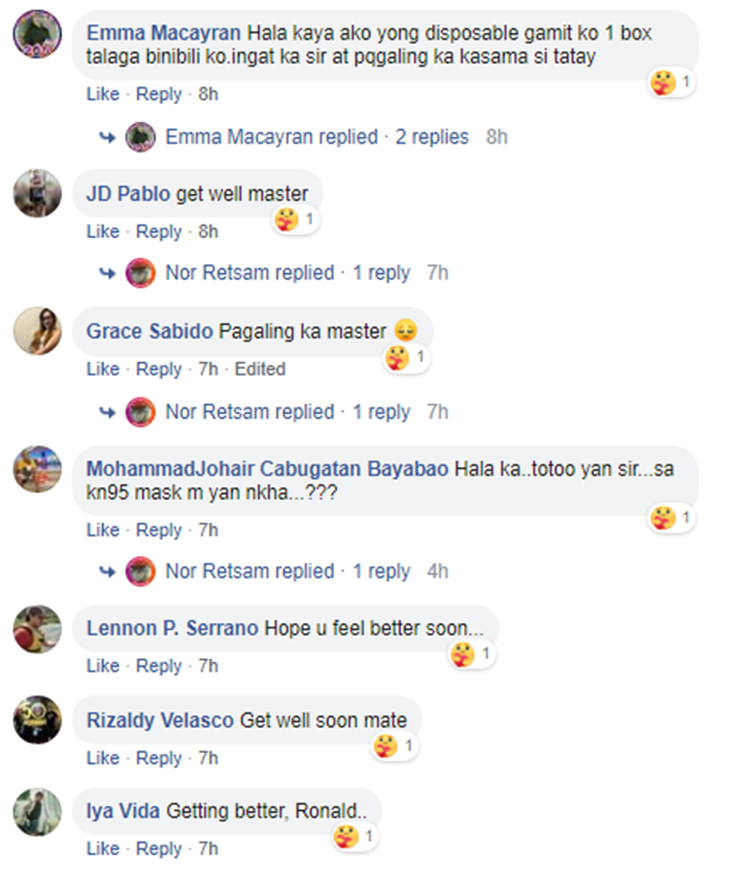This screenshot has height=872, width=750.
Task: Expand Emma Macayran's 2 replies
Action: [431, 137]
